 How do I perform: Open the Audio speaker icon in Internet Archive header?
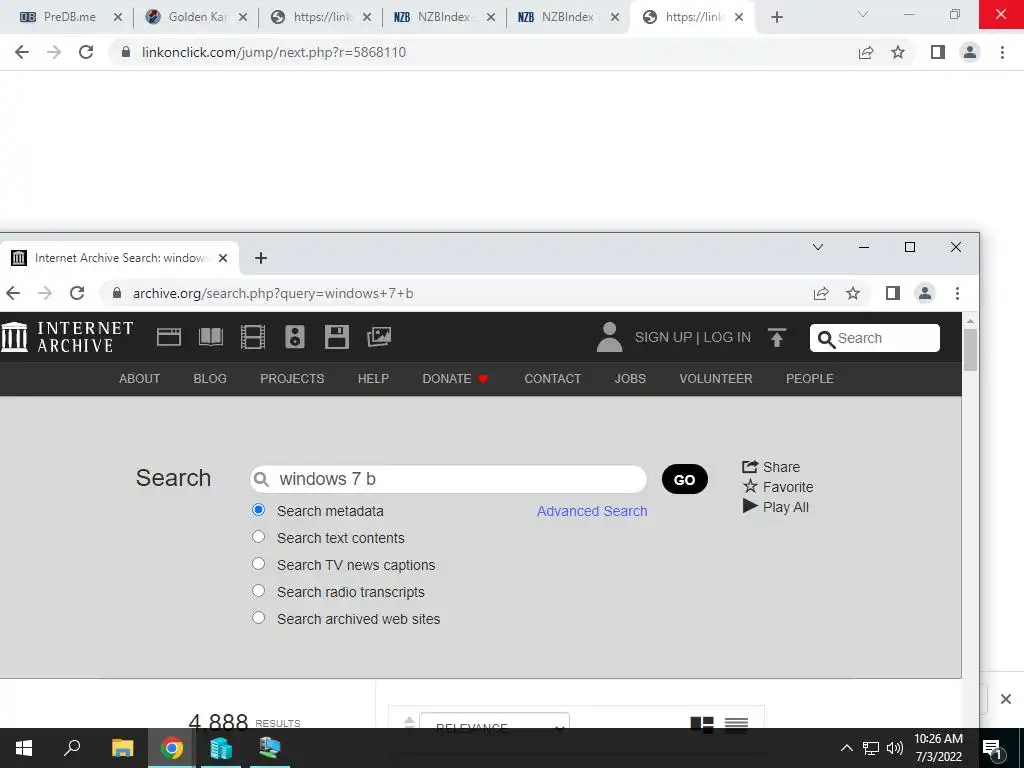[295, 337]
